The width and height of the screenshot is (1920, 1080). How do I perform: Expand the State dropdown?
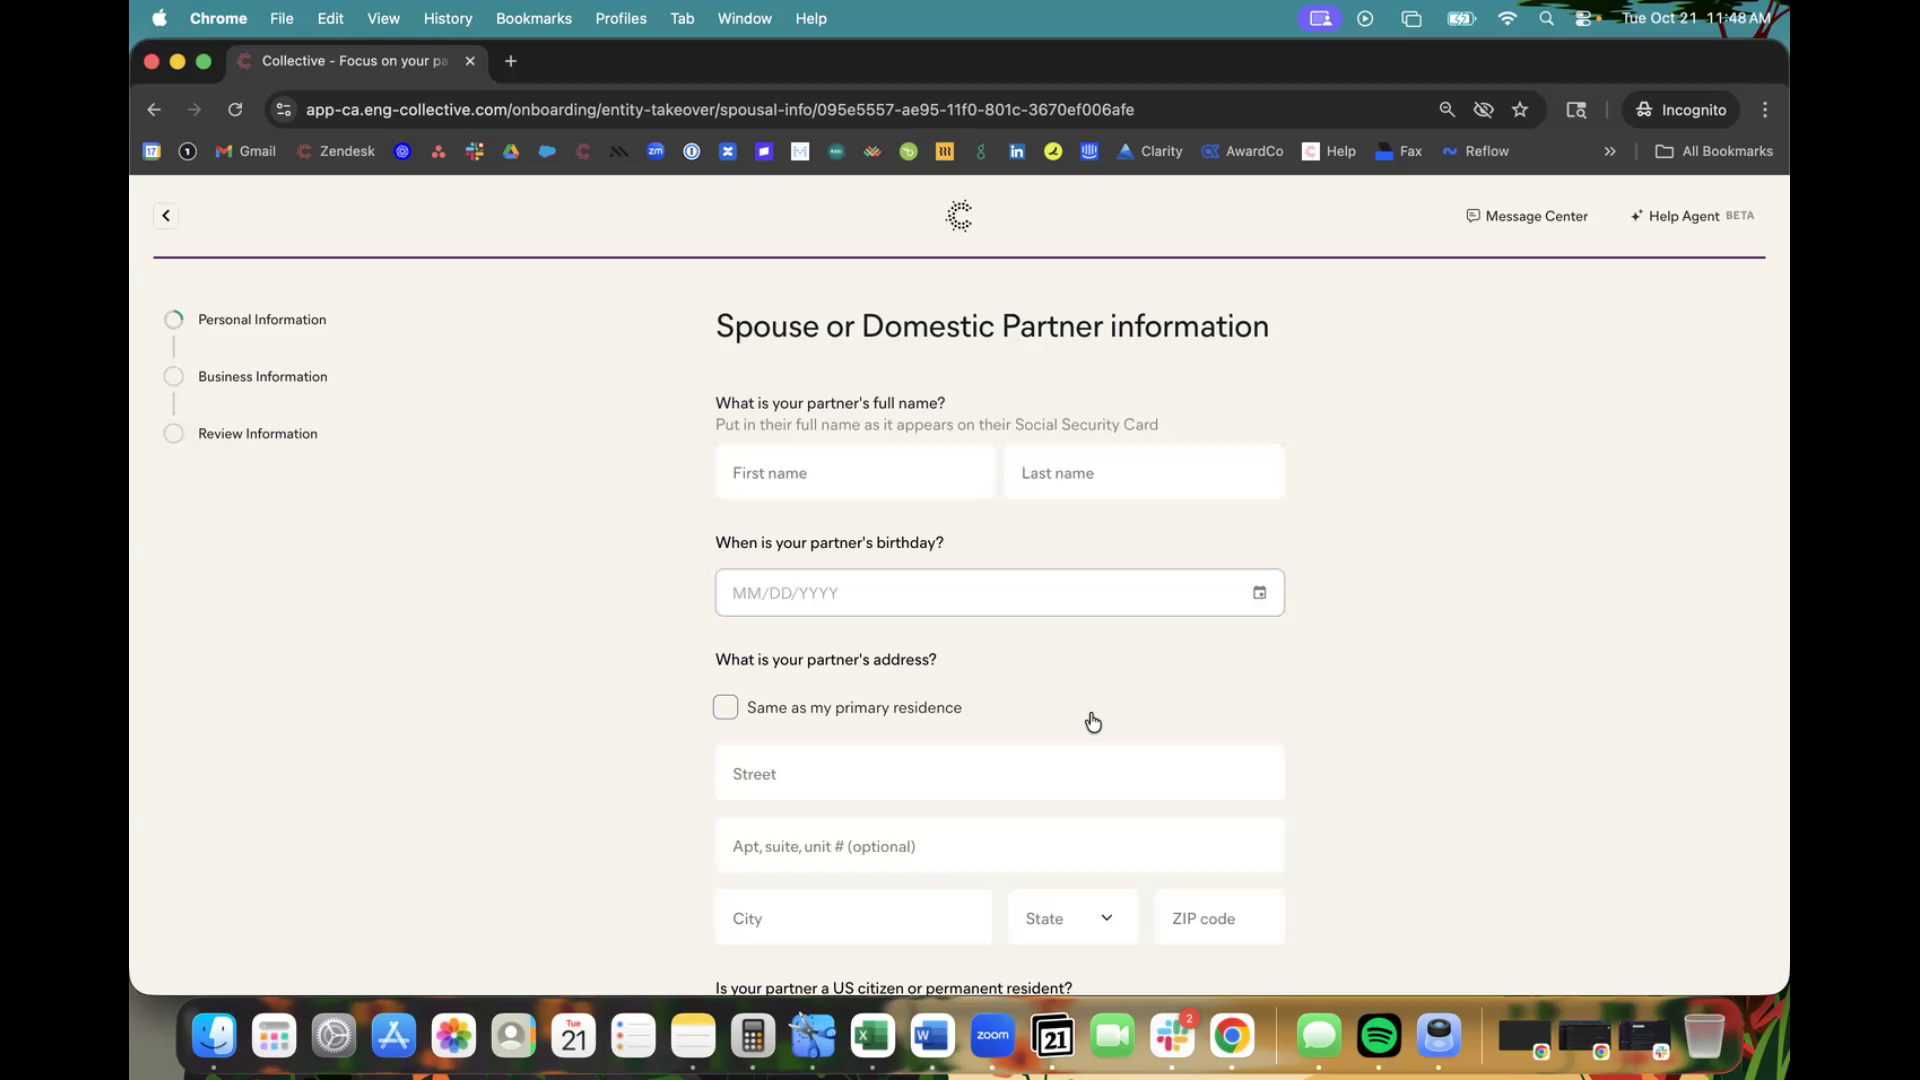(1072, 918)
